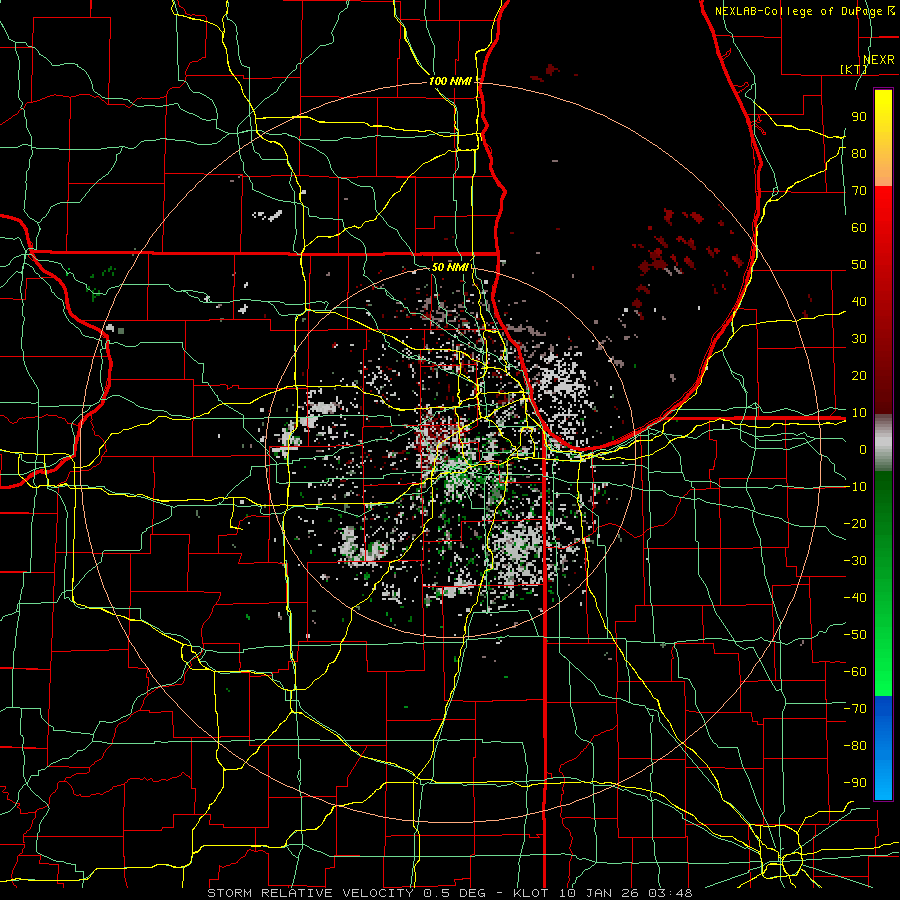Viewport: 900px width, 900px height.
Task: Click the 50 value on the velocity scale
Action: point(859,265)
